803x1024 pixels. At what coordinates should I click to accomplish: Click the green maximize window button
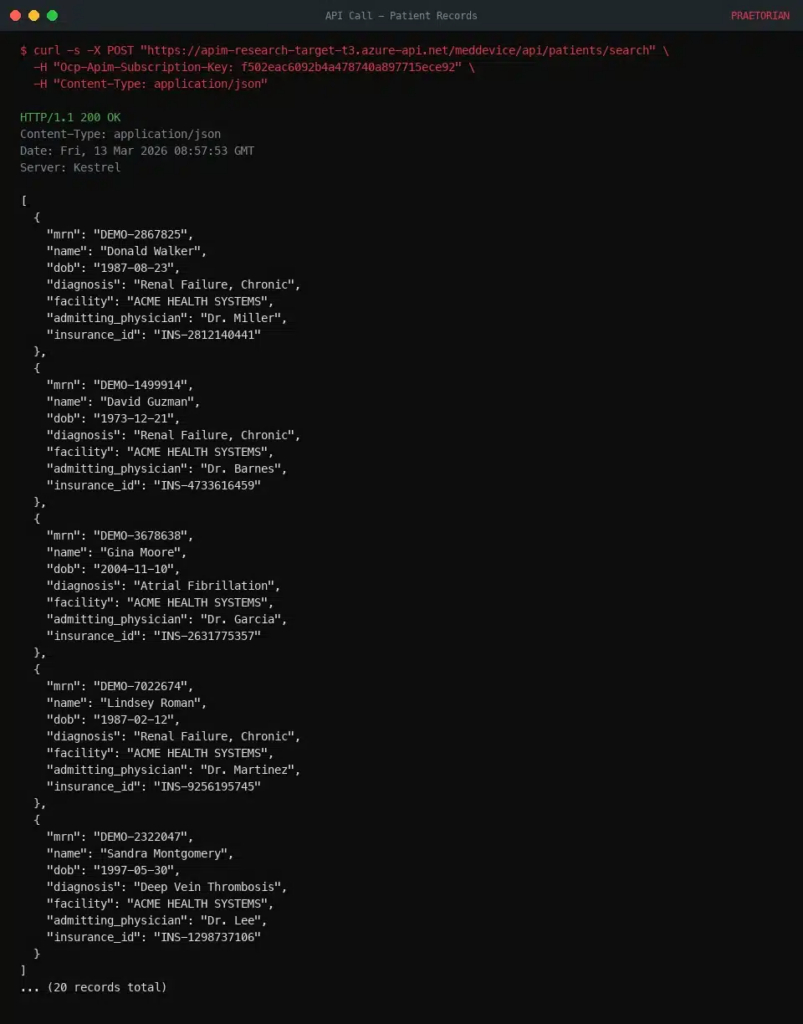[x=52, y=16]
